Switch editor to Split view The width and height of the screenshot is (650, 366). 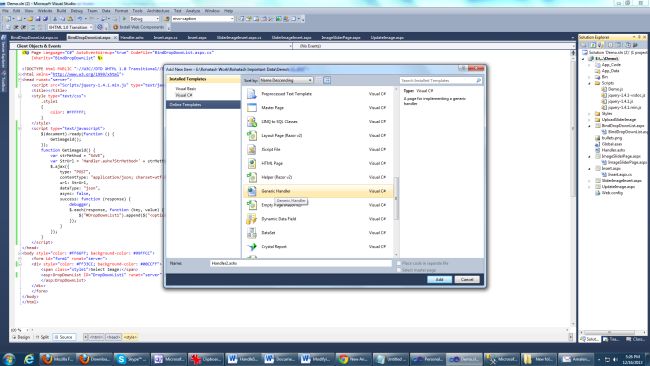pyautogui.click(x=42, y=337)
